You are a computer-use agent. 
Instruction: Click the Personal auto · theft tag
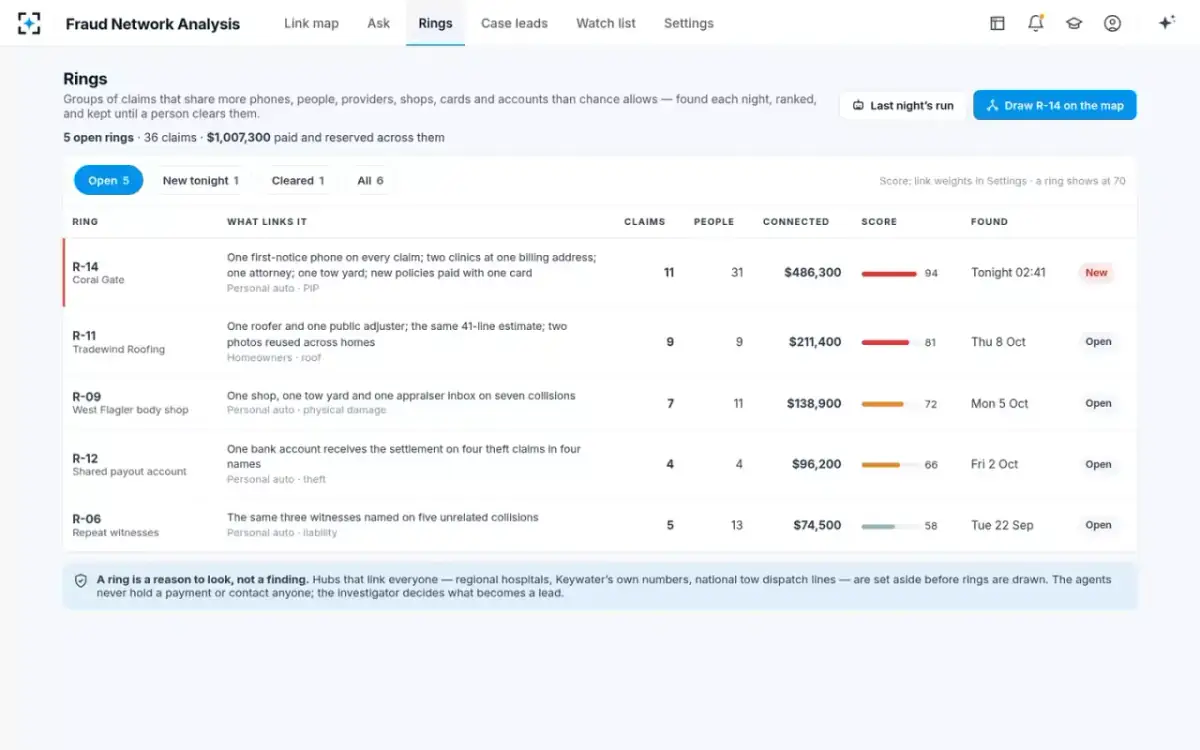coord(277,480)
